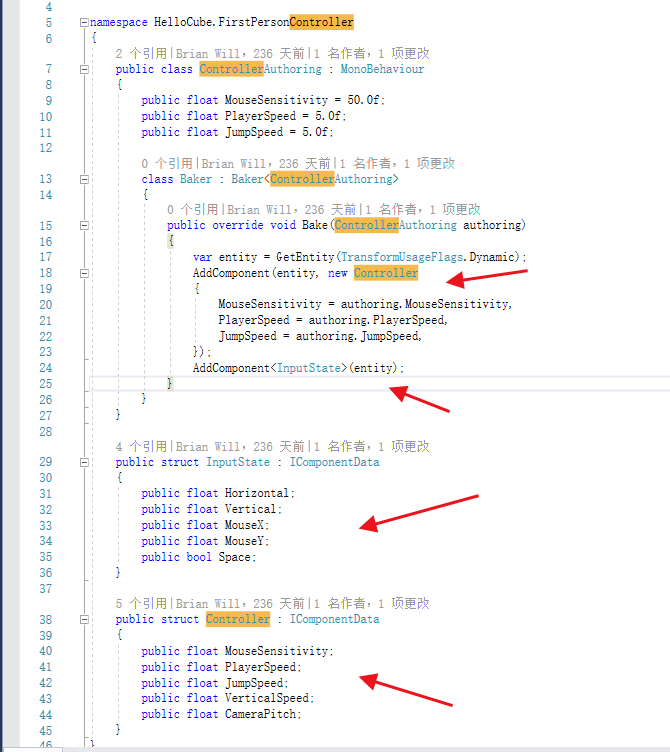Click InputState struct name on line 29
Image resolution: width=670 pixels, height=752 pixels.
click(x=238, y=462)
